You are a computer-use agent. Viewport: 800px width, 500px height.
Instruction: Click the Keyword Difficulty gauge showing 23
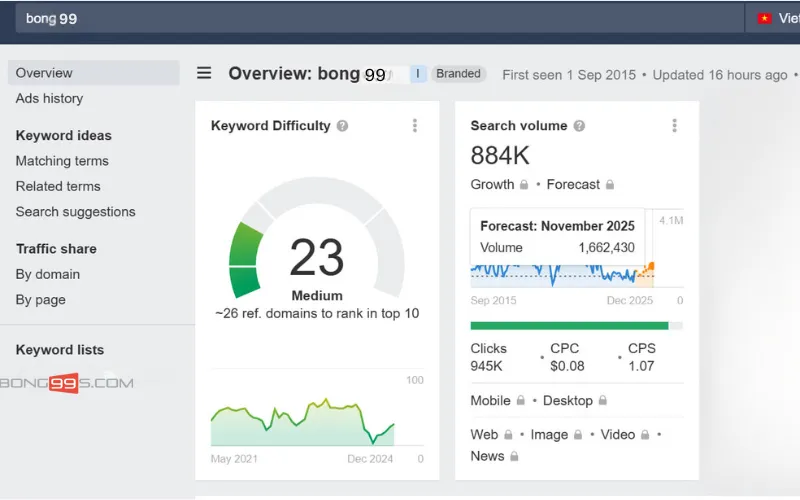(317, 240)
